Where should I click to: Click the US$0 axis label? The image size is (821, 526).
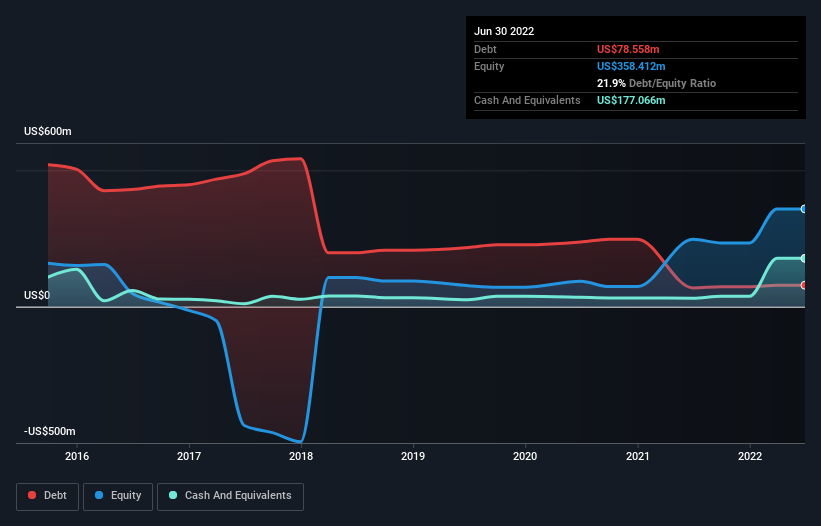(37, 295)
